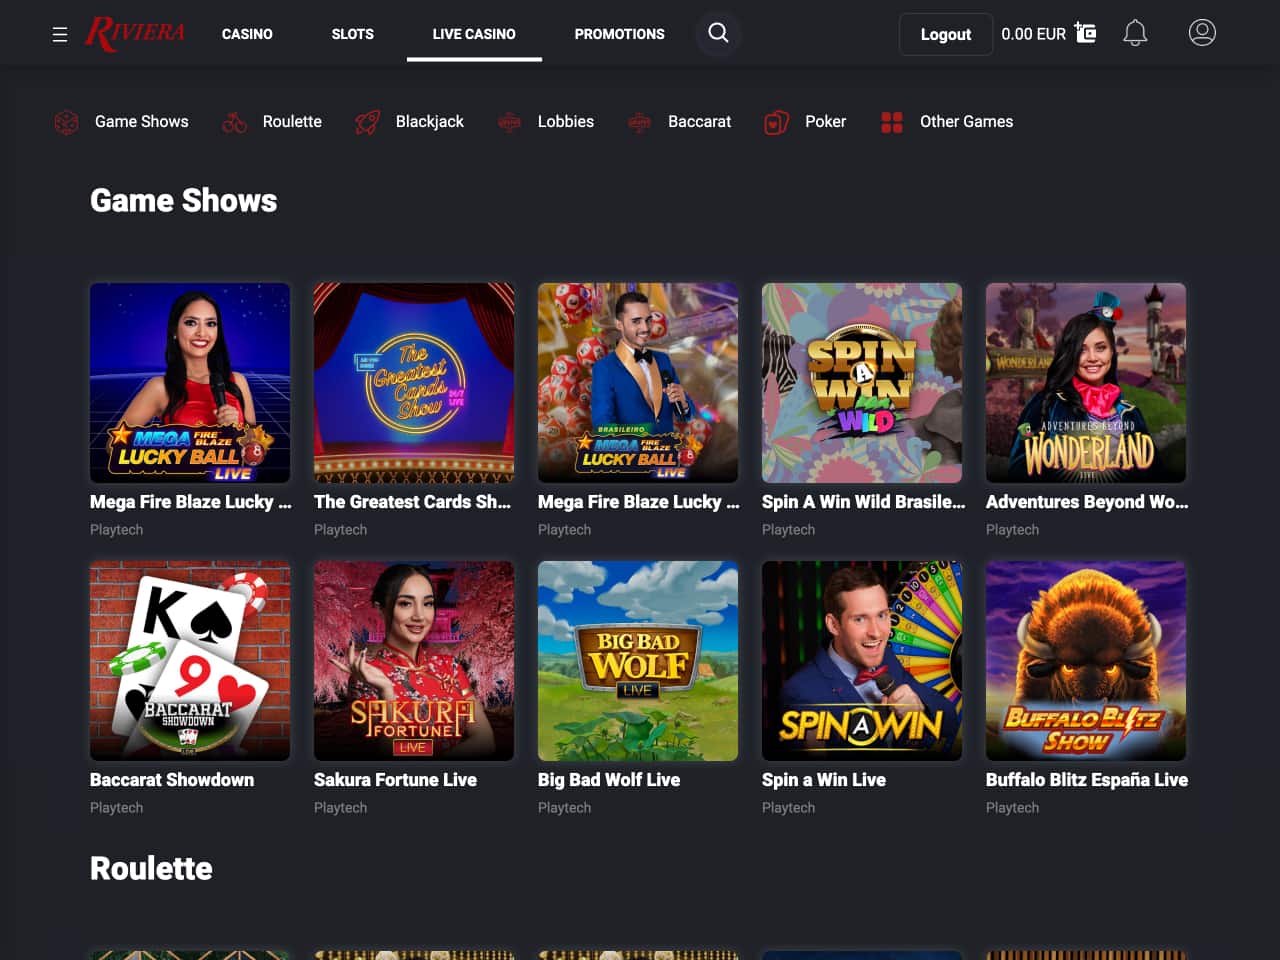Select the Other Games grid icon
This screenshot has width=1280, height=960.
892,122
